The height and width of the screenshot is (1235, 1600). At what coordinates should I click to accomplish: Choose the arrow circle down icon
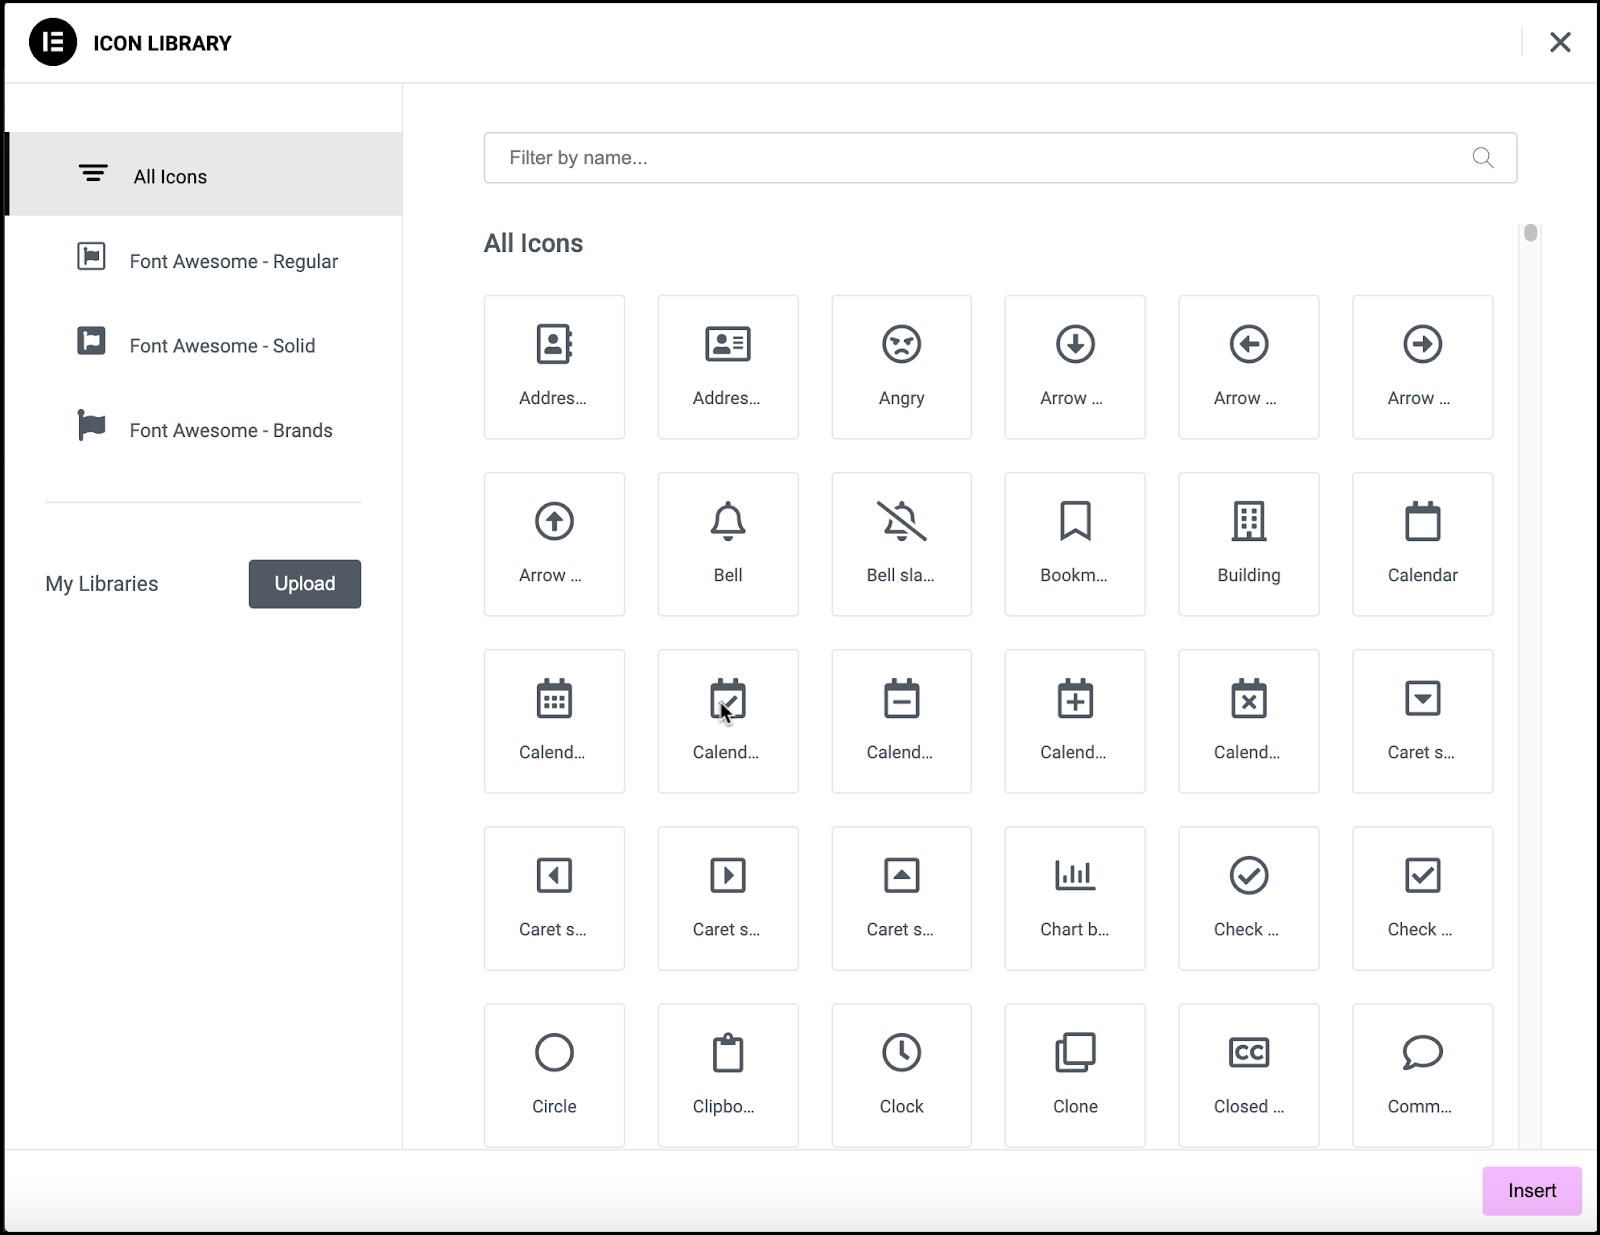pos(1075,367)
